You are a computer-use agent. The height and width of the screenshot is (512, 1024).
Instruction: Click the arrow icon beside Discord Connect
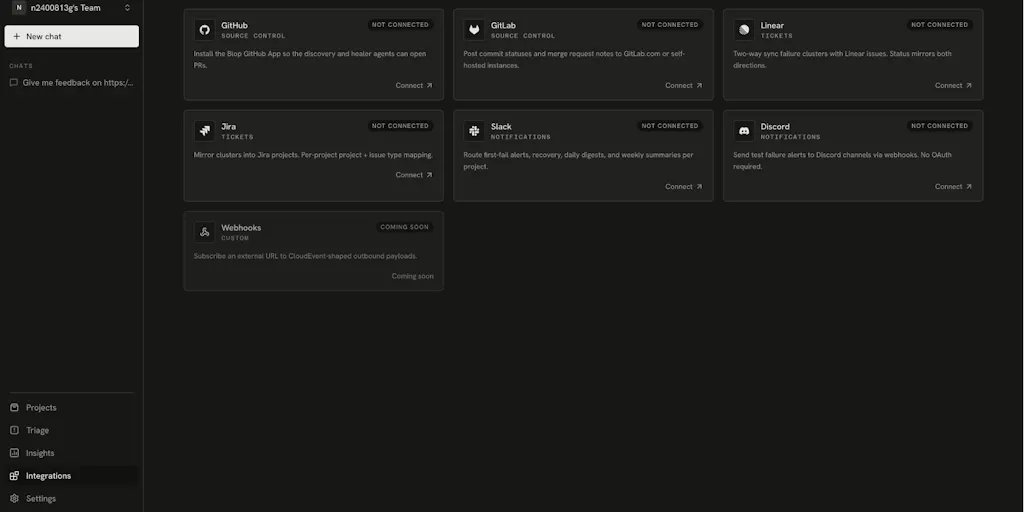point(968,187)
